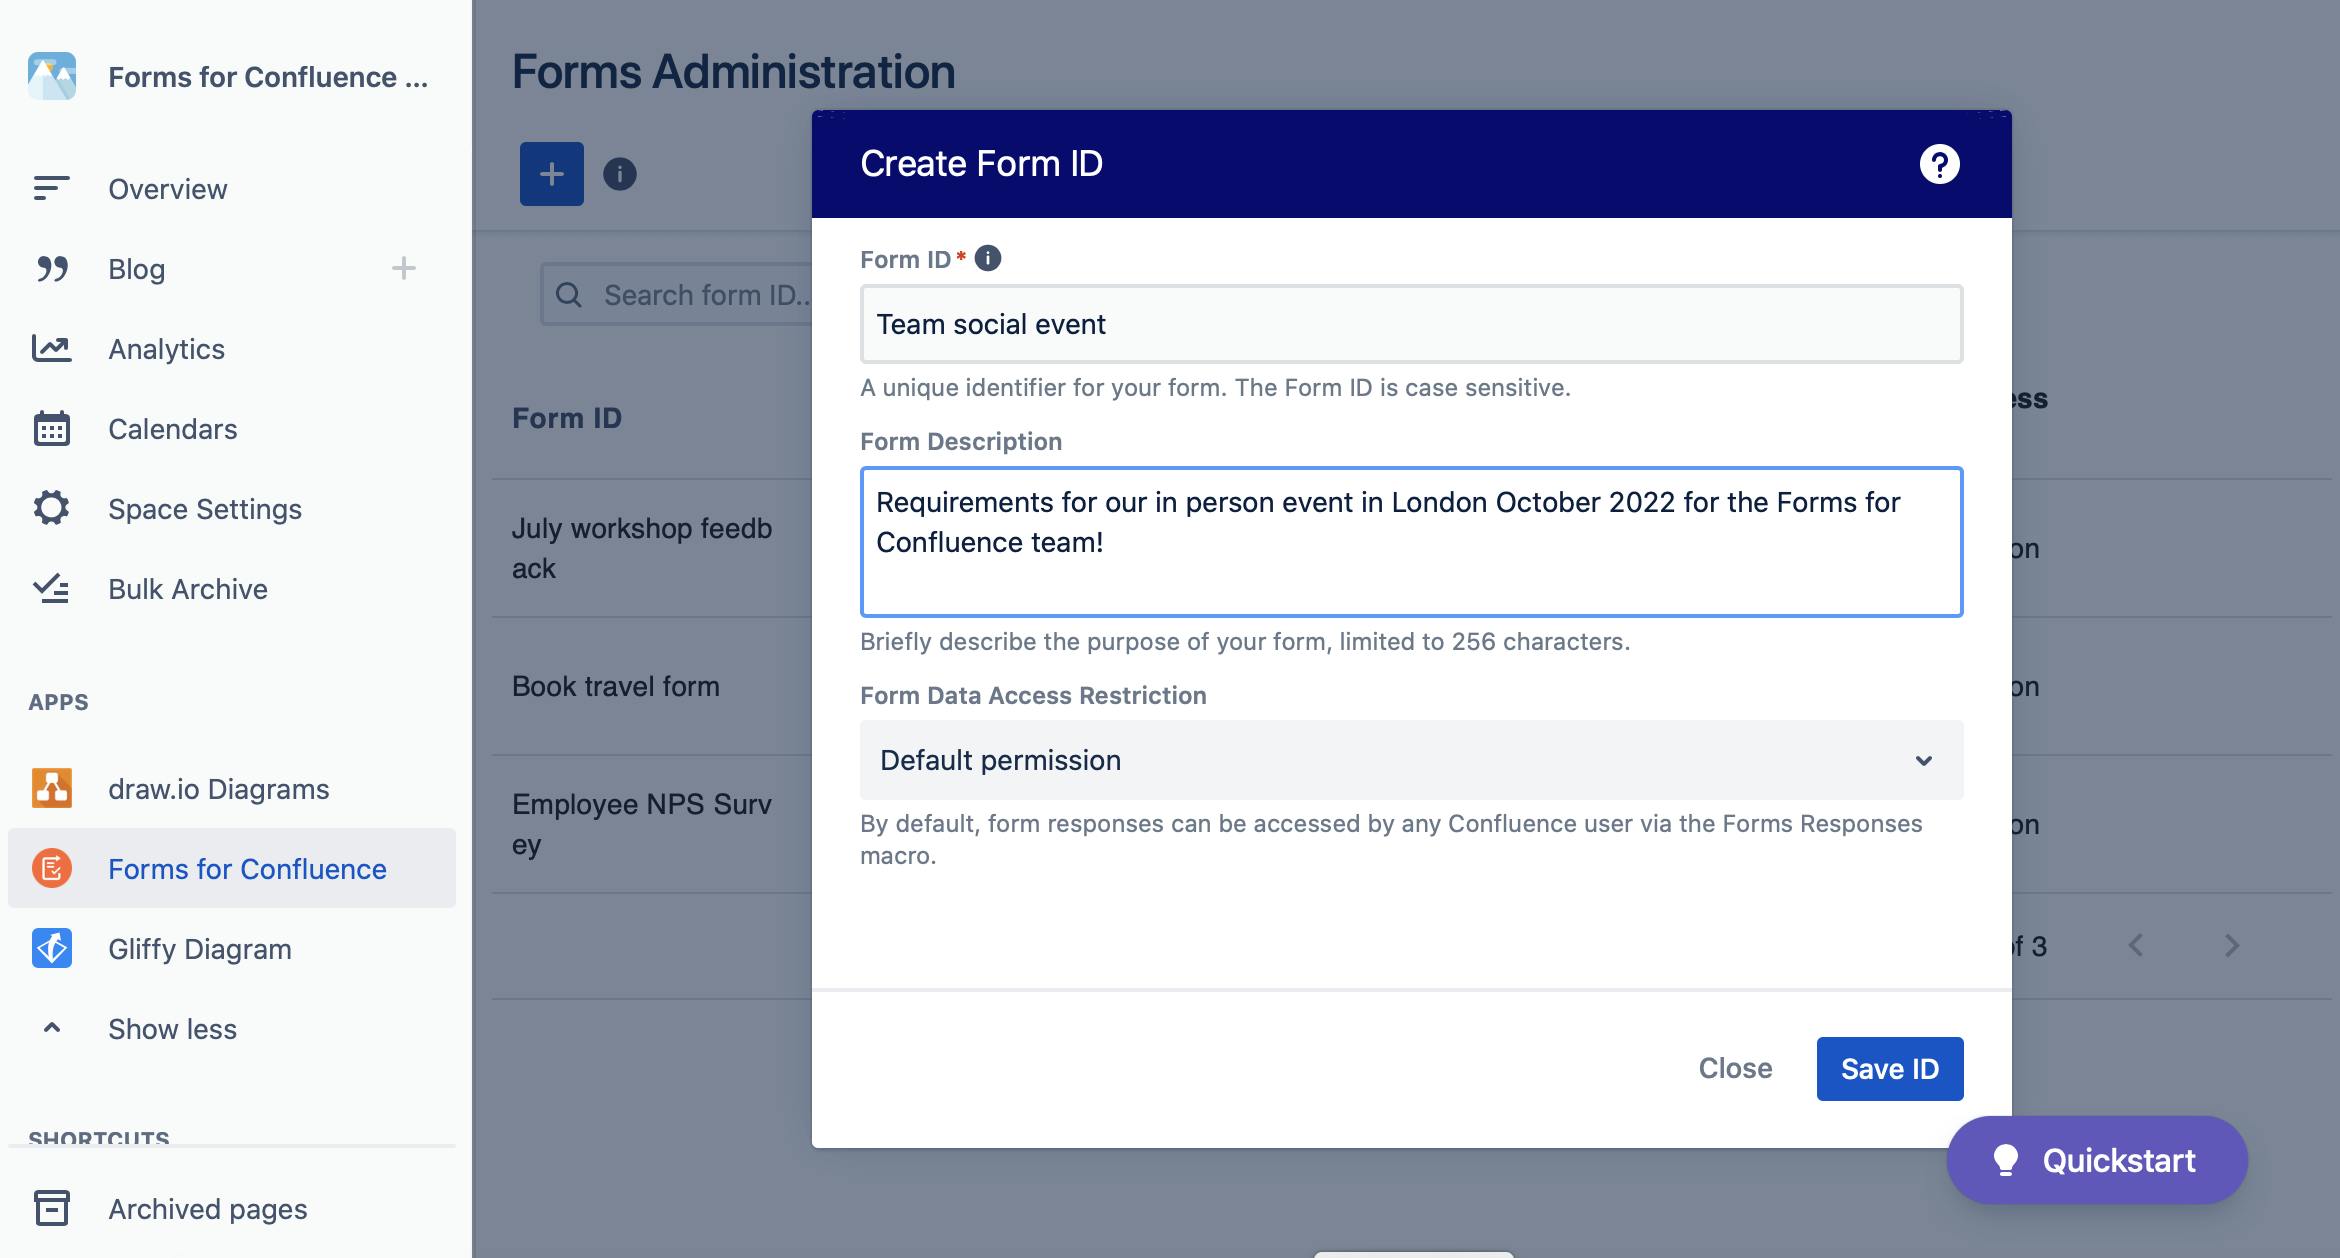Click the search magnifier icon
This screenshot has width=2340, height=1258.
[569, 295]
